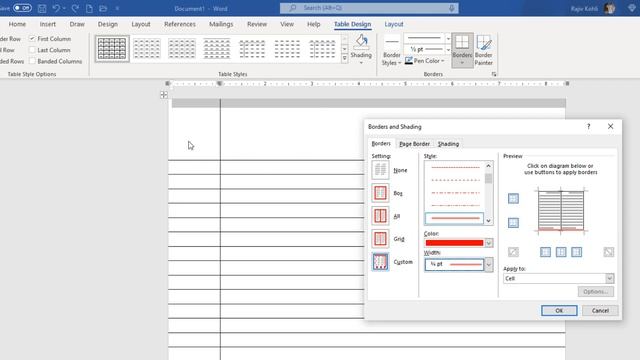Click the Help question mark in dialog
Image resolution: width=640 pixels, height=360 pixels.
pos(589,127)
